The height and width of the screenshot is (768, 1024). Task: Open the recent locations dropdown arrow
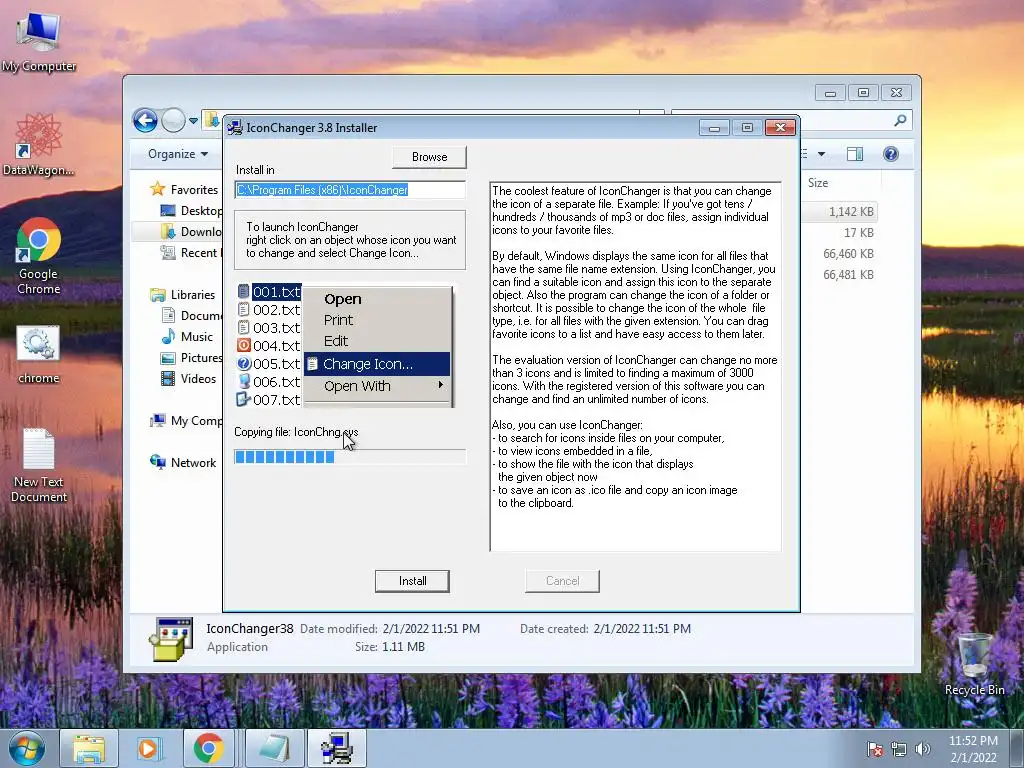coord(193,120)
